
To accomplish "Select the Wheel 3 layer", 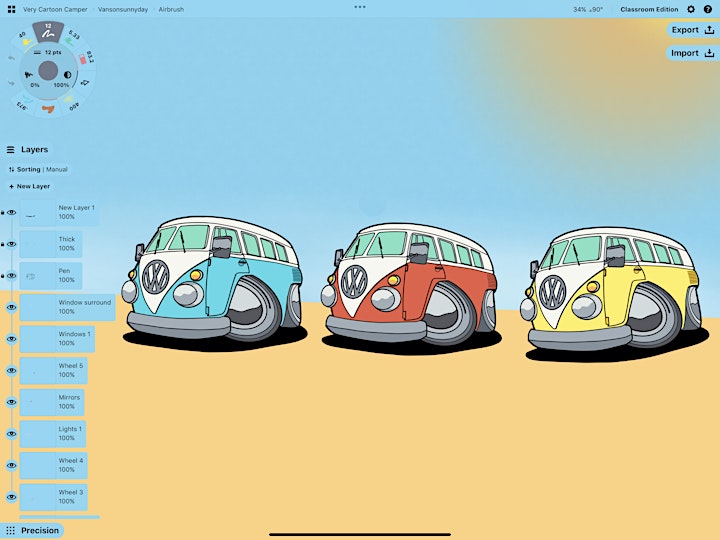I will [x=54, y=497].
